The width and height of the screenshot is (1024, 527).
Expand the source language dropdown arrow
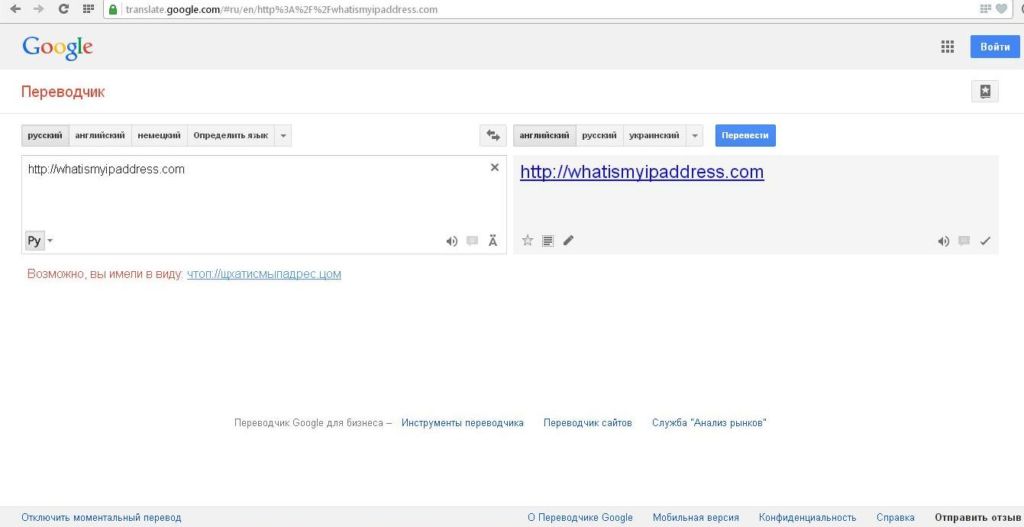(283, 136)
